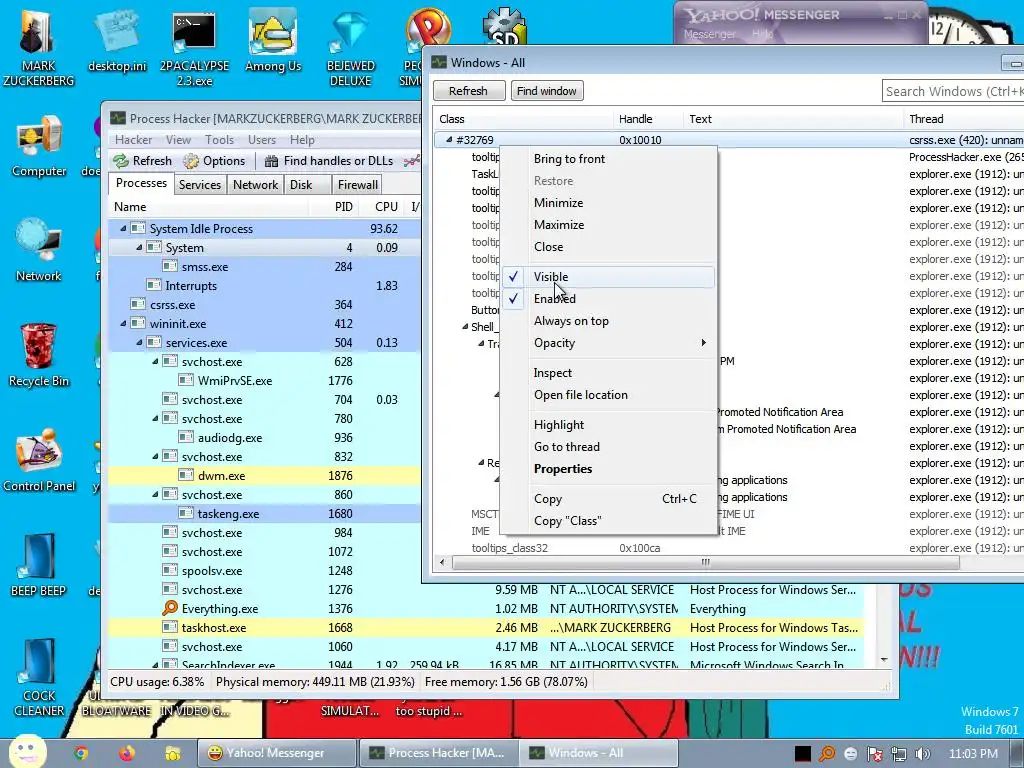Click Find handles or DLLs toolbar button

click(x=328, y=161)
